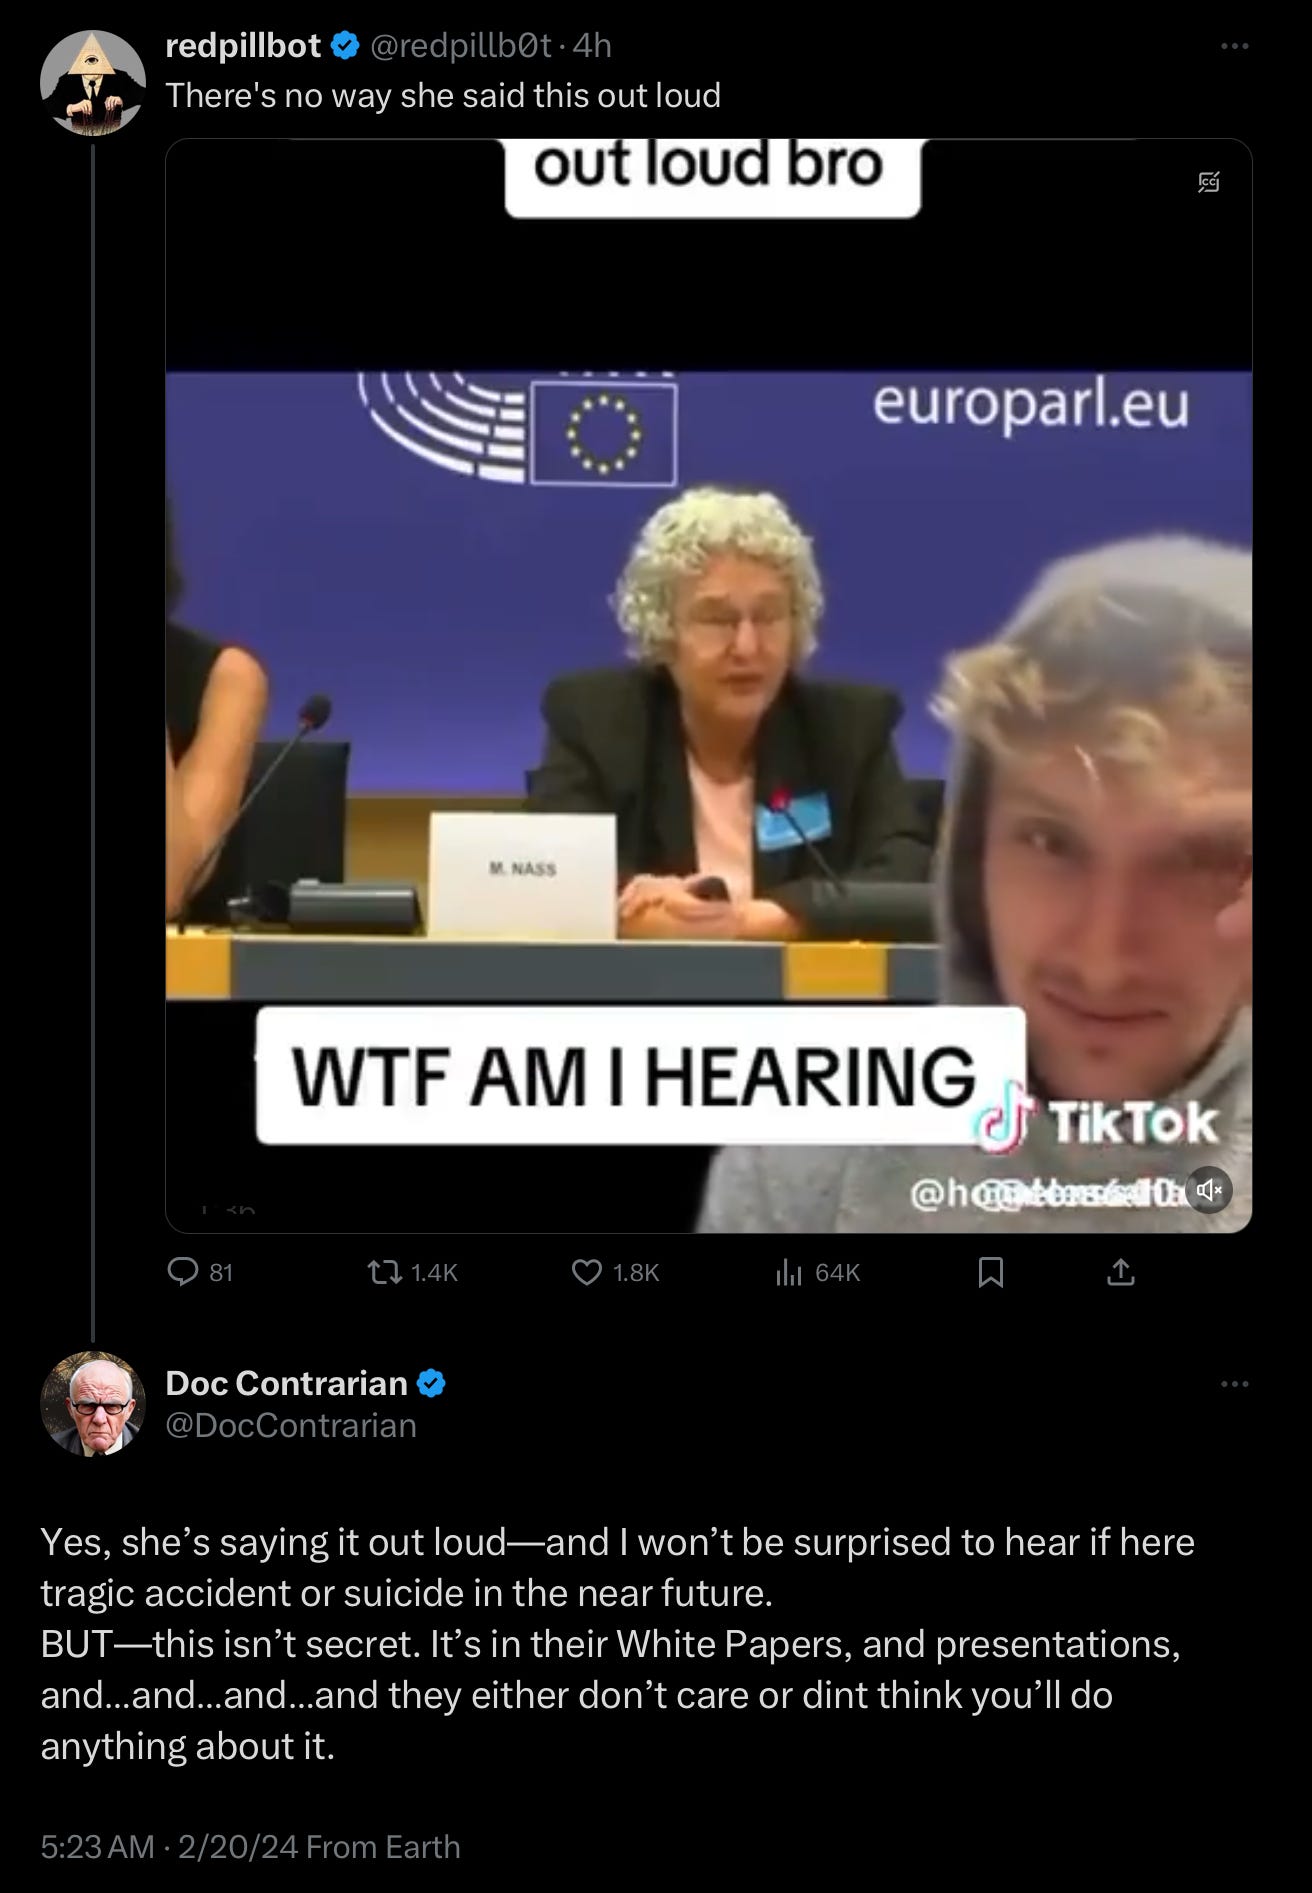Bookmark the redpillbot tweet

tap(991, 1272)
